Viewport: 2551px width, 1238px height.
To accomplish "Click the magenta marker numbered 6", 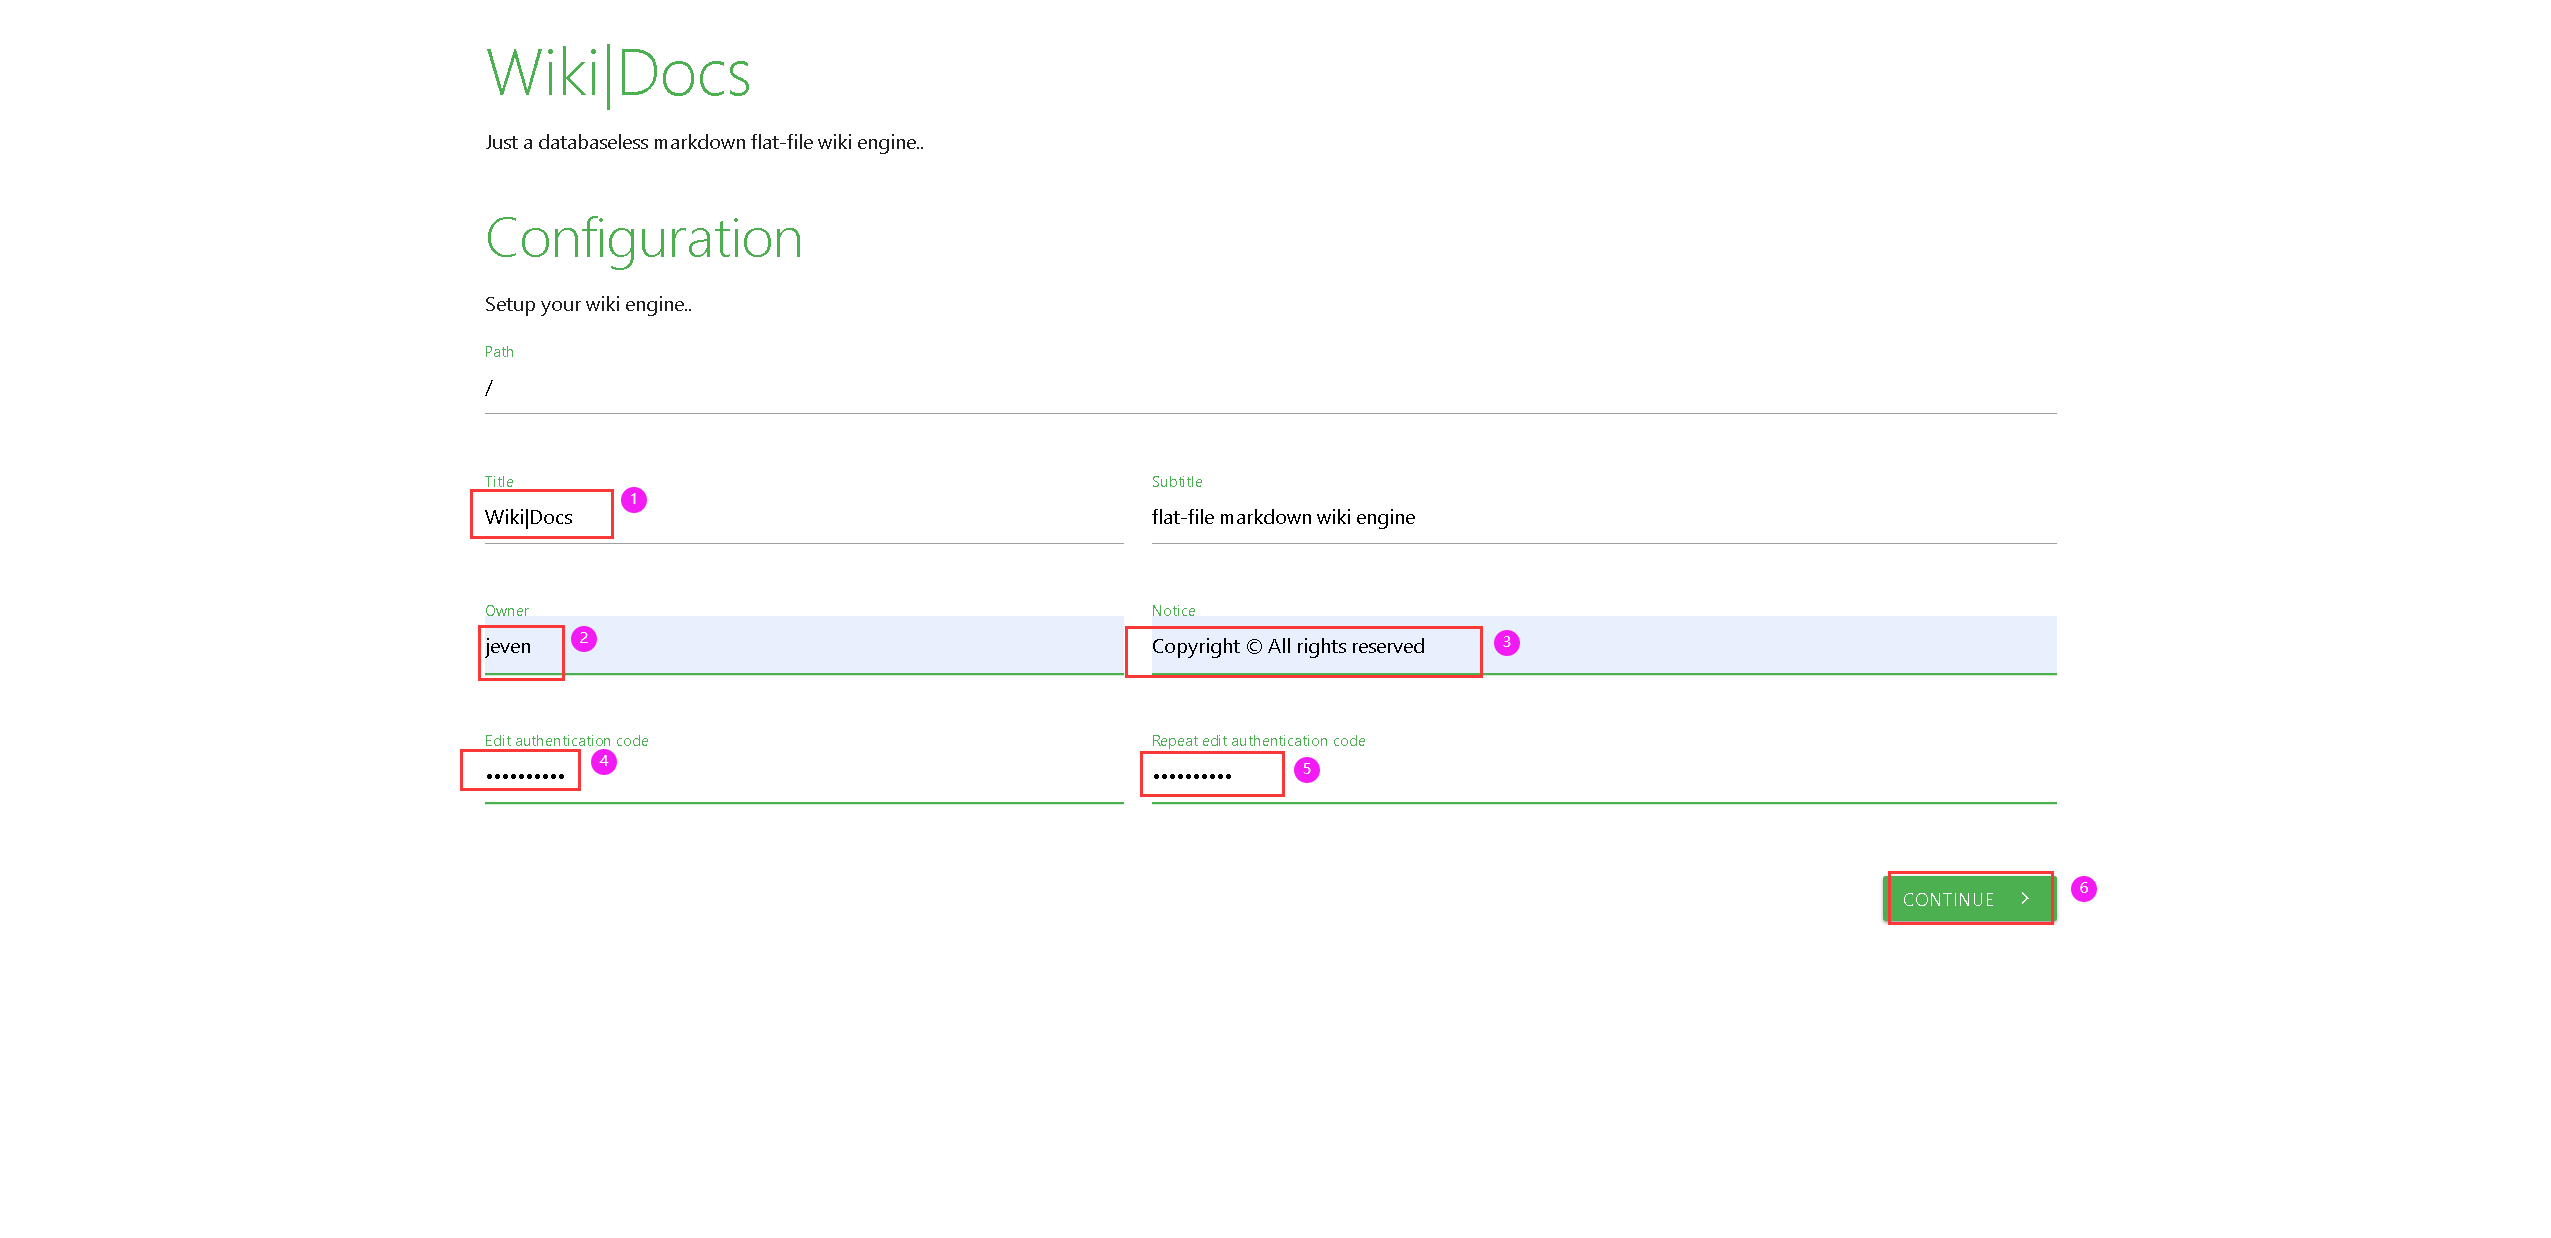I will point(2083,888).
